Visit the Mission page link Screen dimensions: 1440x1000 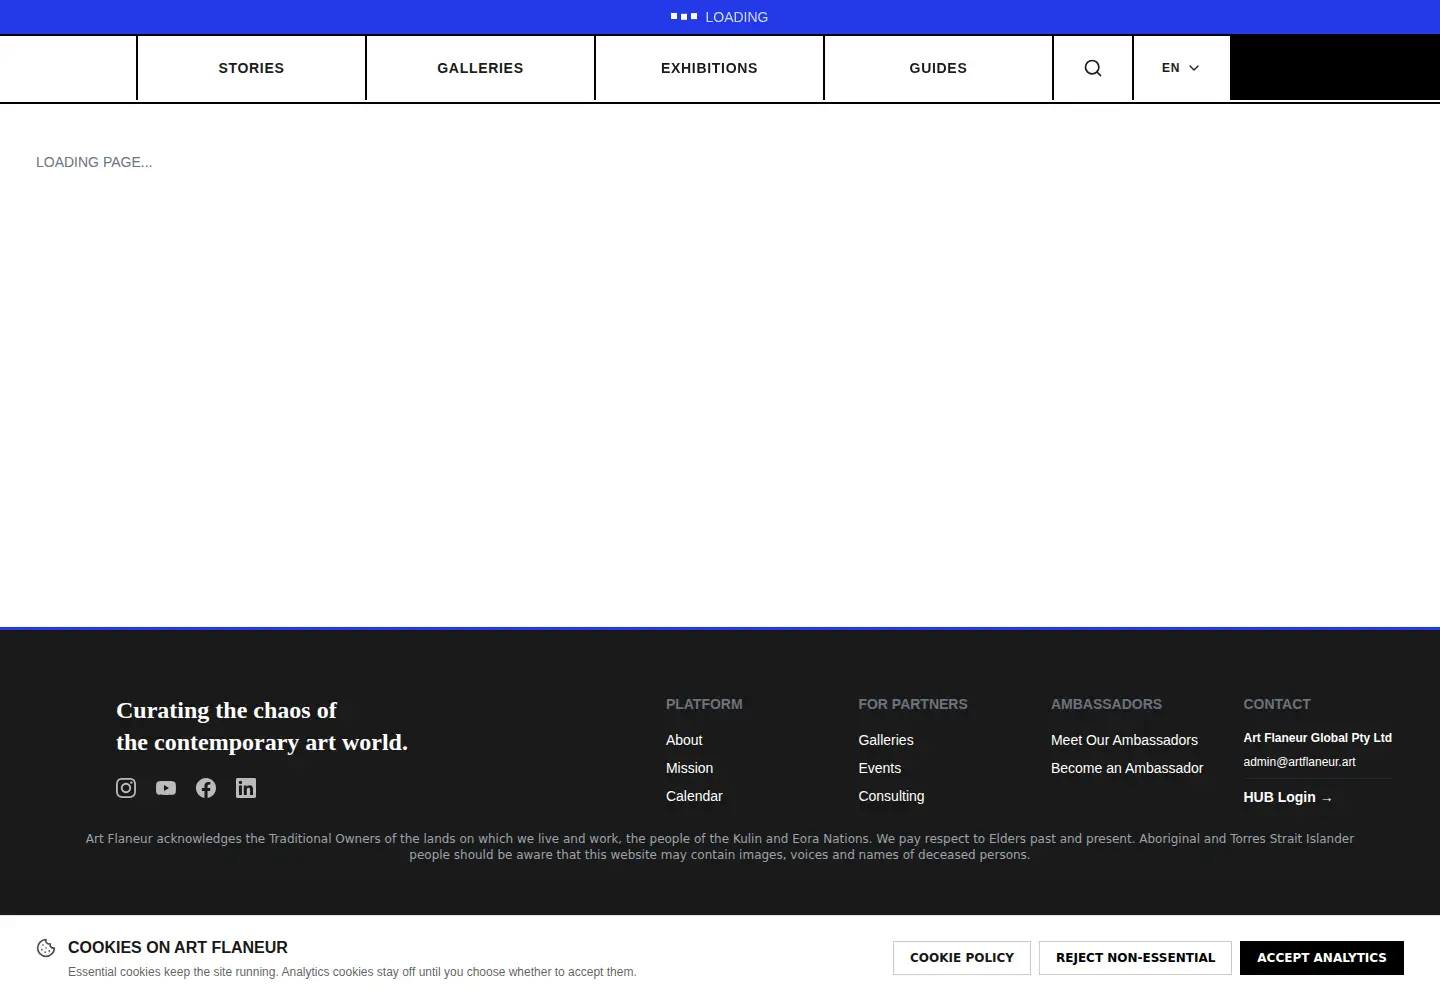click(x=690, y=768)
